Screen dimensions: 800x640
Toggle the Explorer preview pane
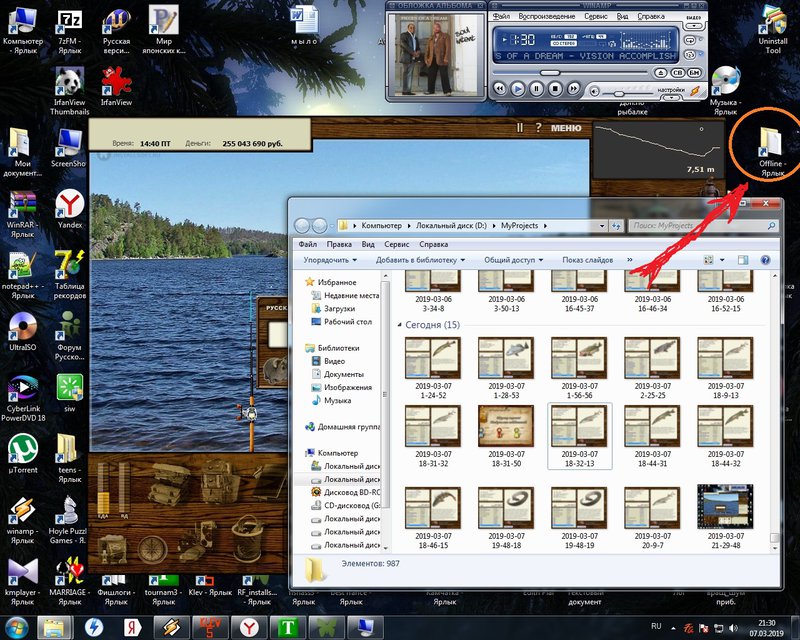pos(743,260)
